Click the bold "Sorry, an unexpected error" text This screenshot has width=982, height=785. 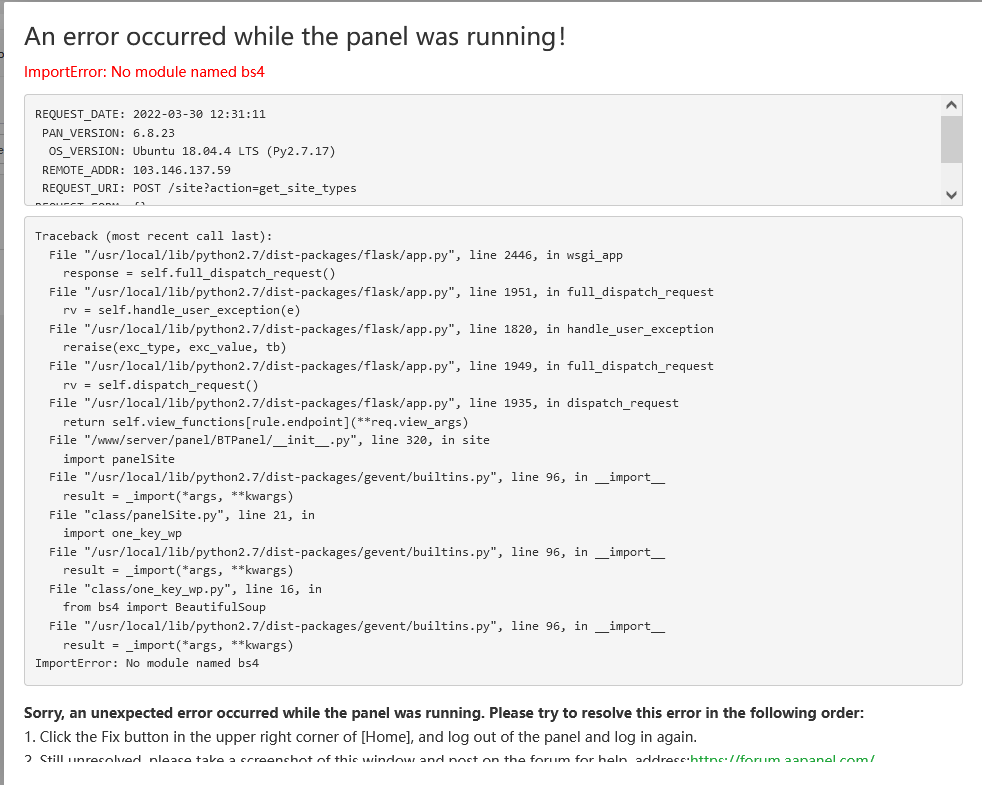point(443,713)
